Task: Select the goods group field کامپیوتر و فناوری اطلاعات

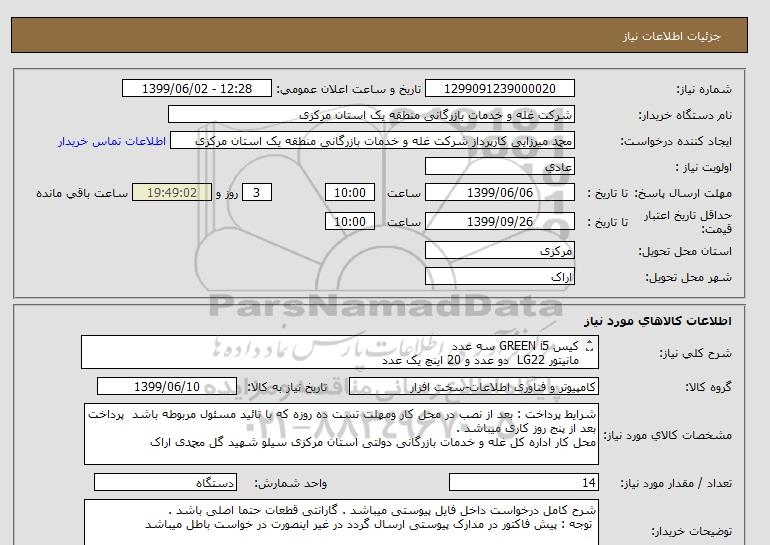Action: pos(474,387)
